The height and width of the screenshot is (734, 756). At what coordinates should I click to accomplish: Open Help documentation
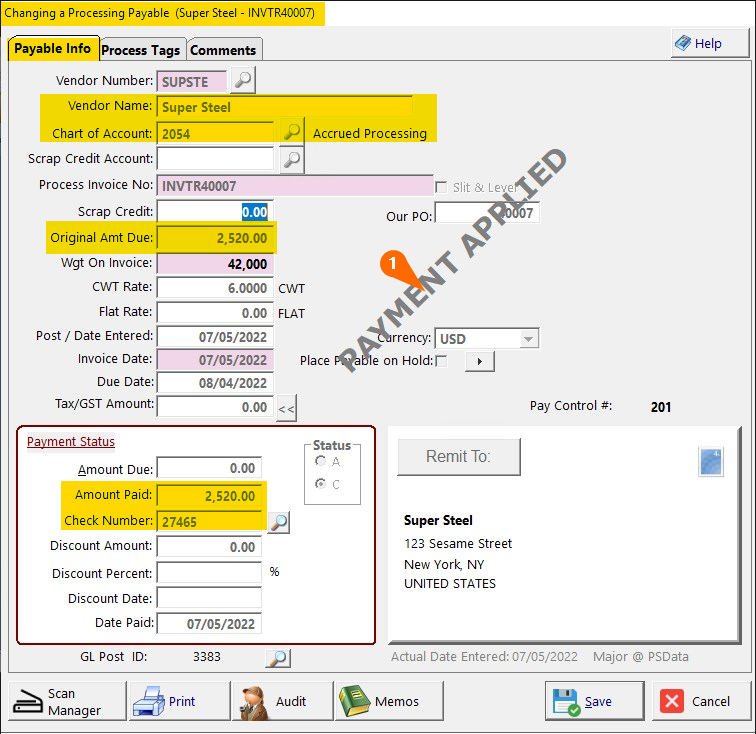(710, 43)
